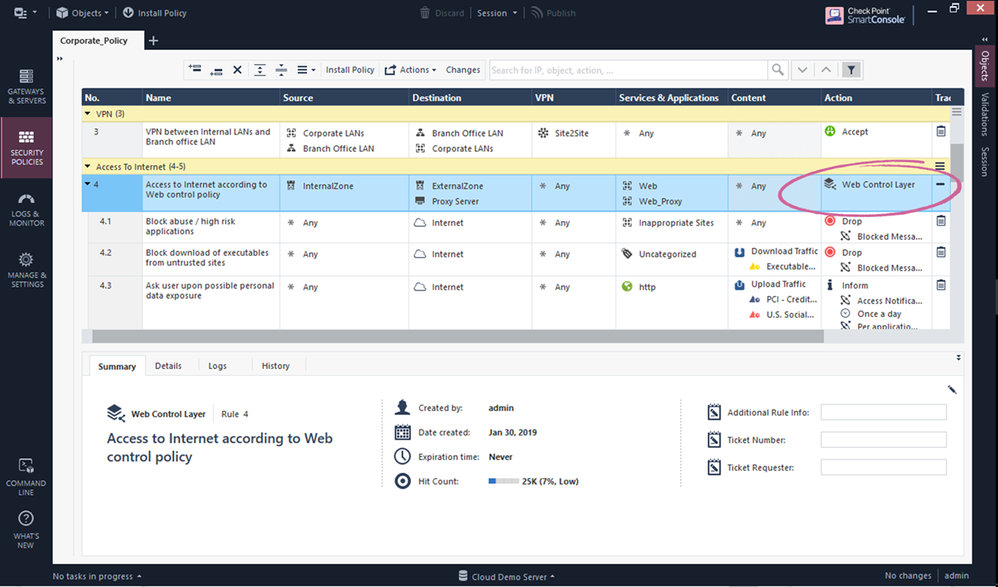Switch to the History tab

276,365
